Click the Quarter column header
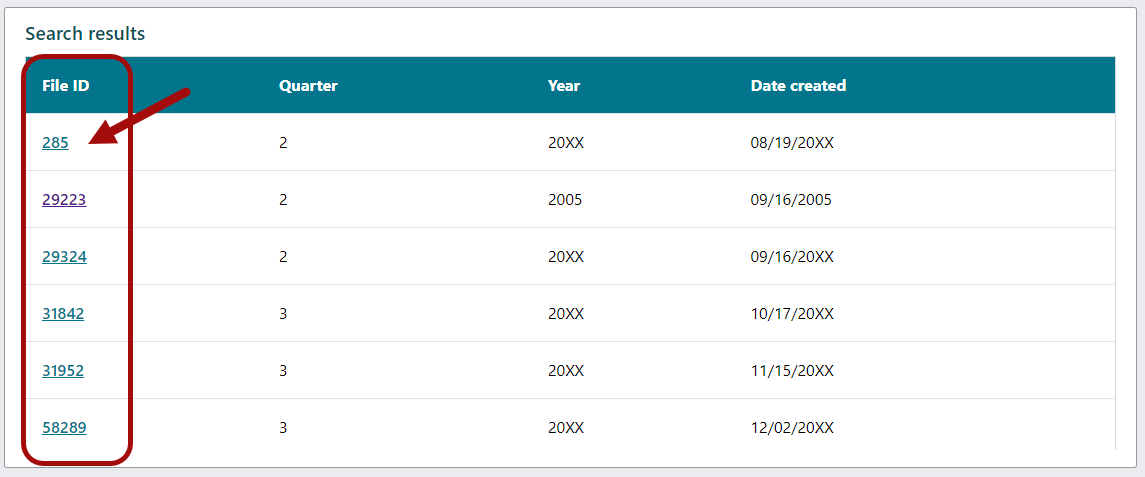 click(x=308, y=86)
